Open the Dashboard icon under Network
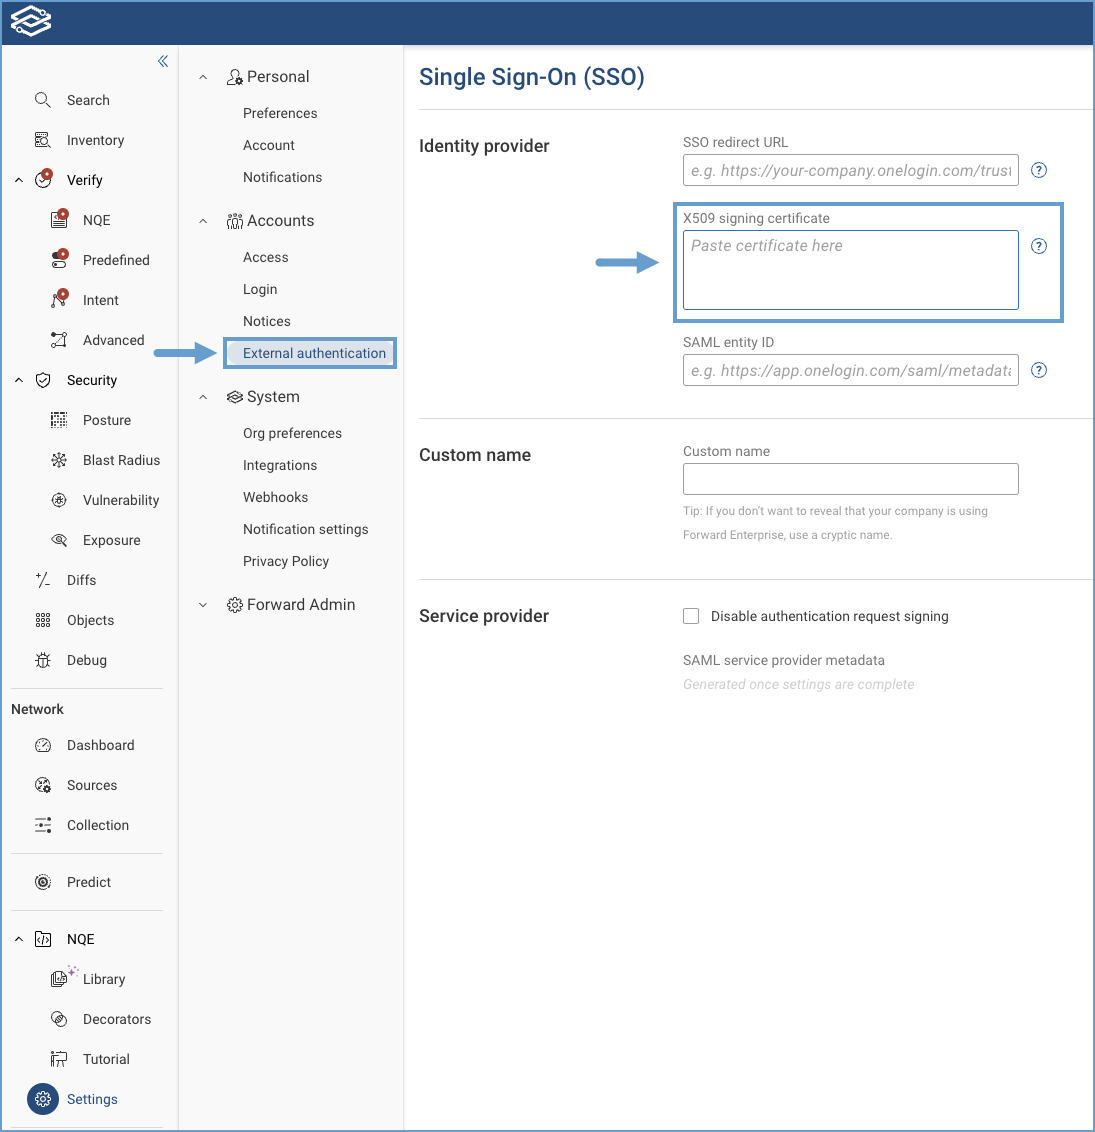1095x1132 pixels. coord(42,745)
